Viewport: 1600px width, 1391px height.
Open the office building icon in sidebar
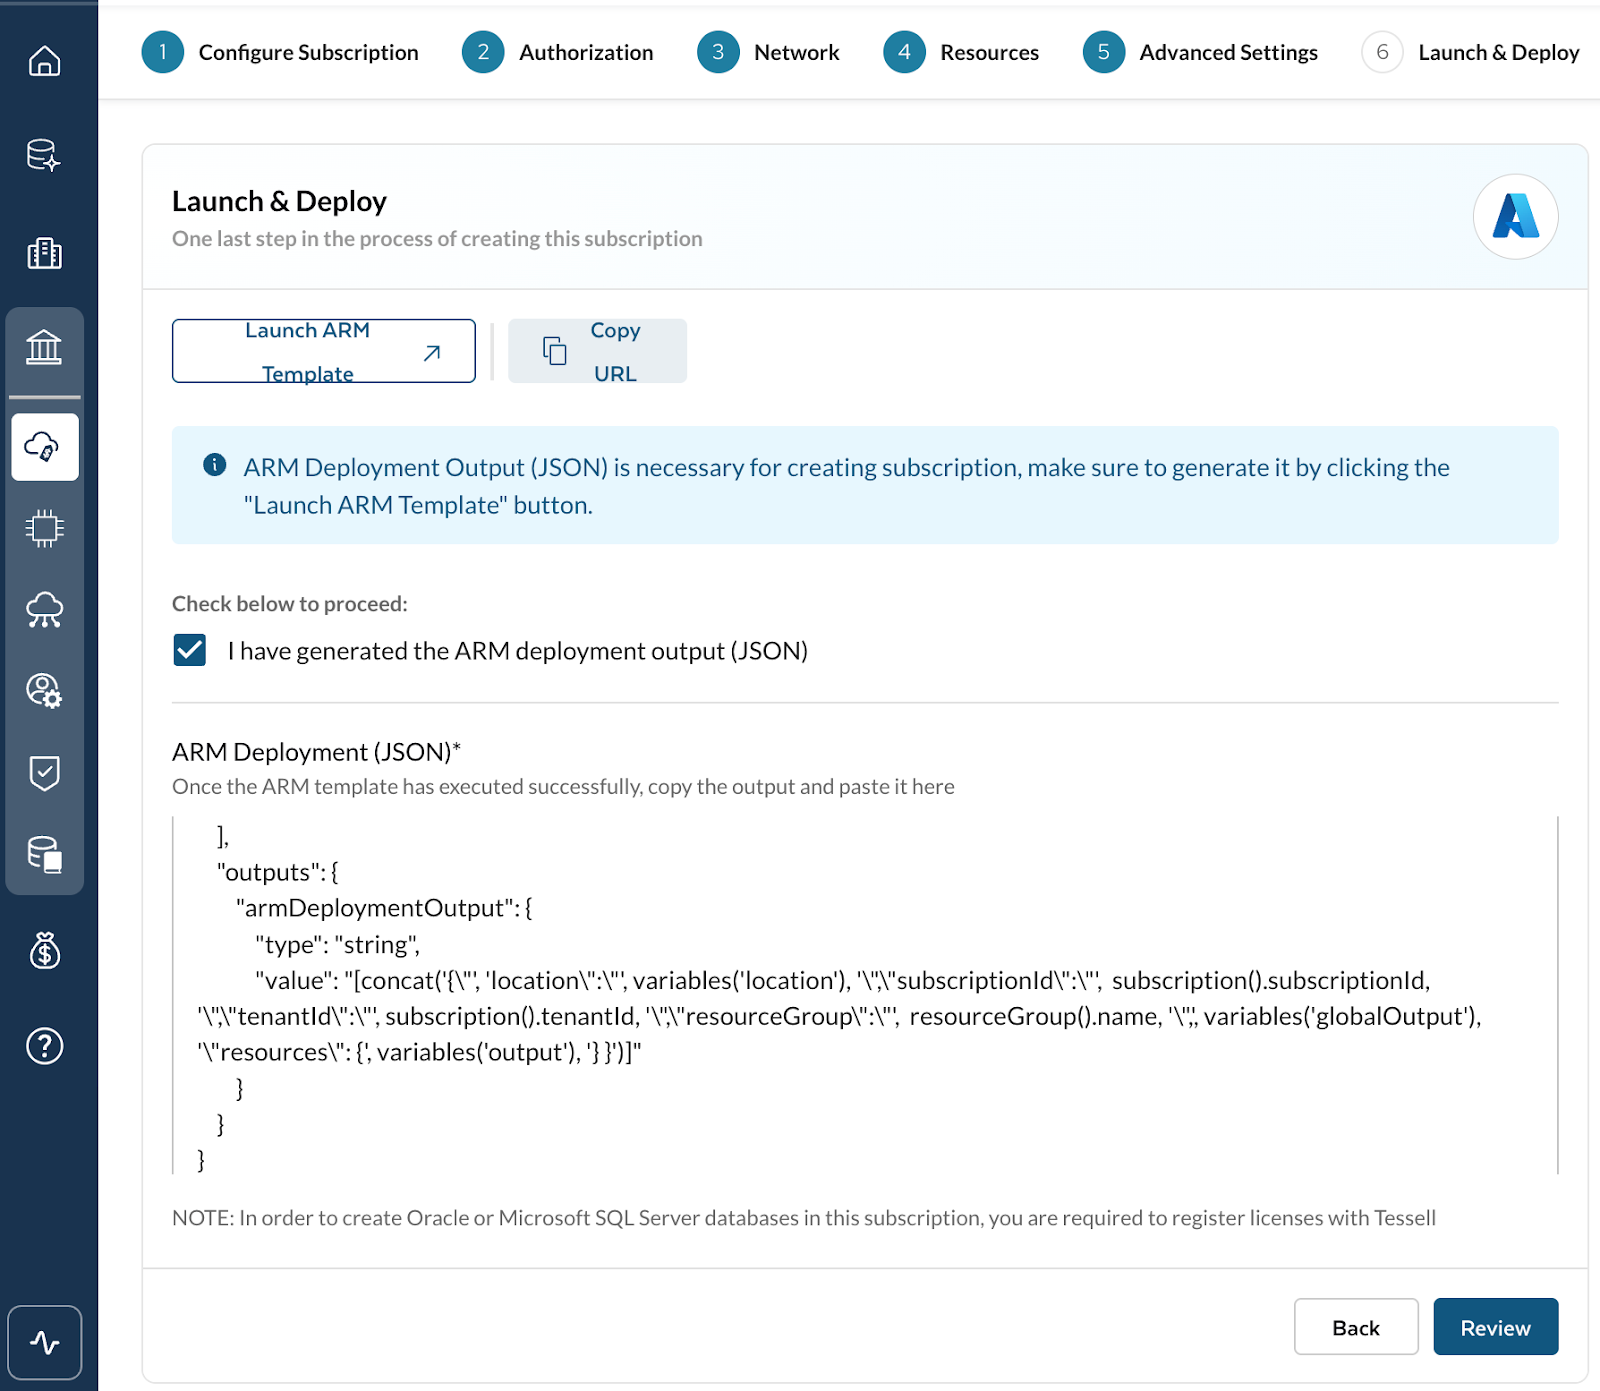pyautogui.click(x=44, y=253)
